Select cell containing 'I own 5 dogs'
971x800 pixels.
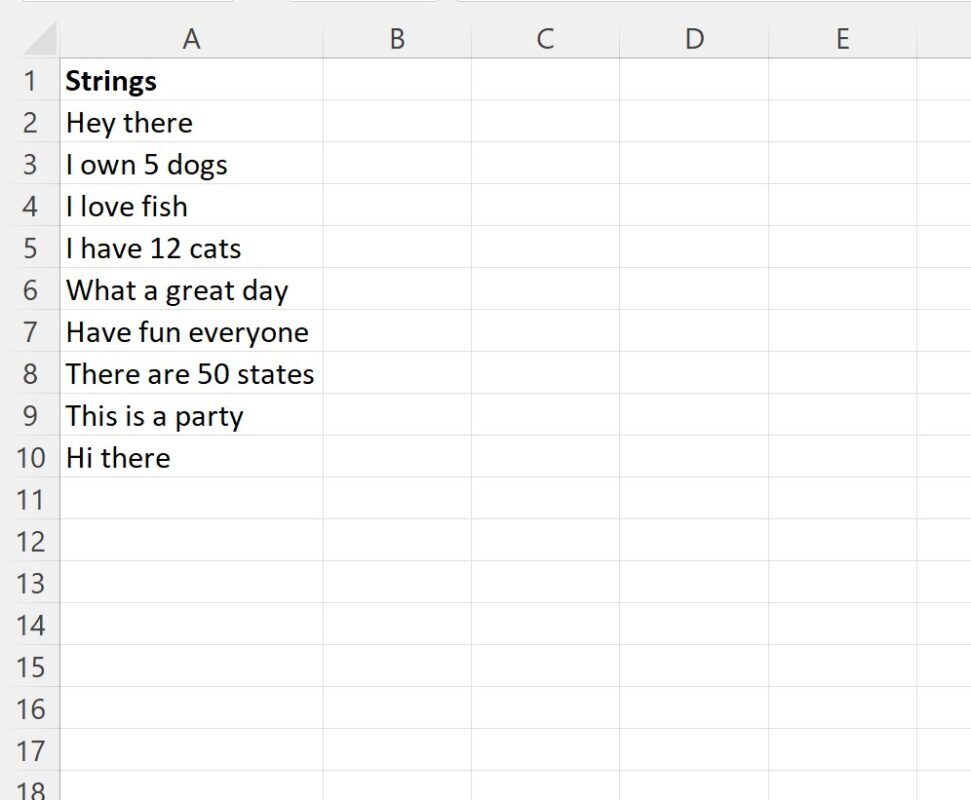coord(191,163)
